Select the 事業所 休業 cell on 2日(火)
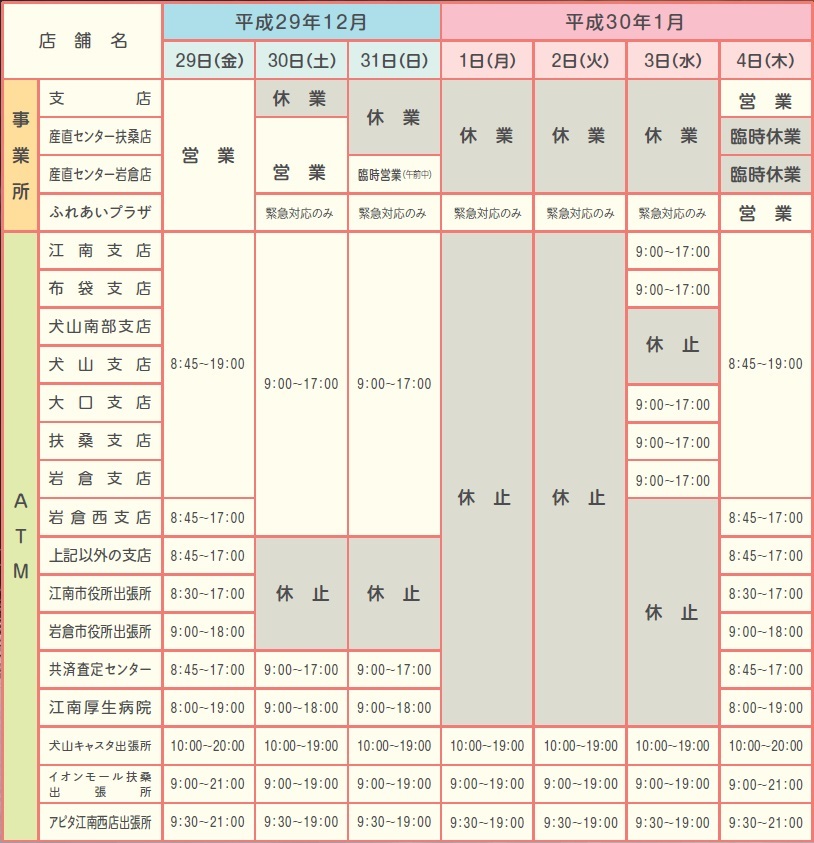814x843 pixels. [580, 137]
